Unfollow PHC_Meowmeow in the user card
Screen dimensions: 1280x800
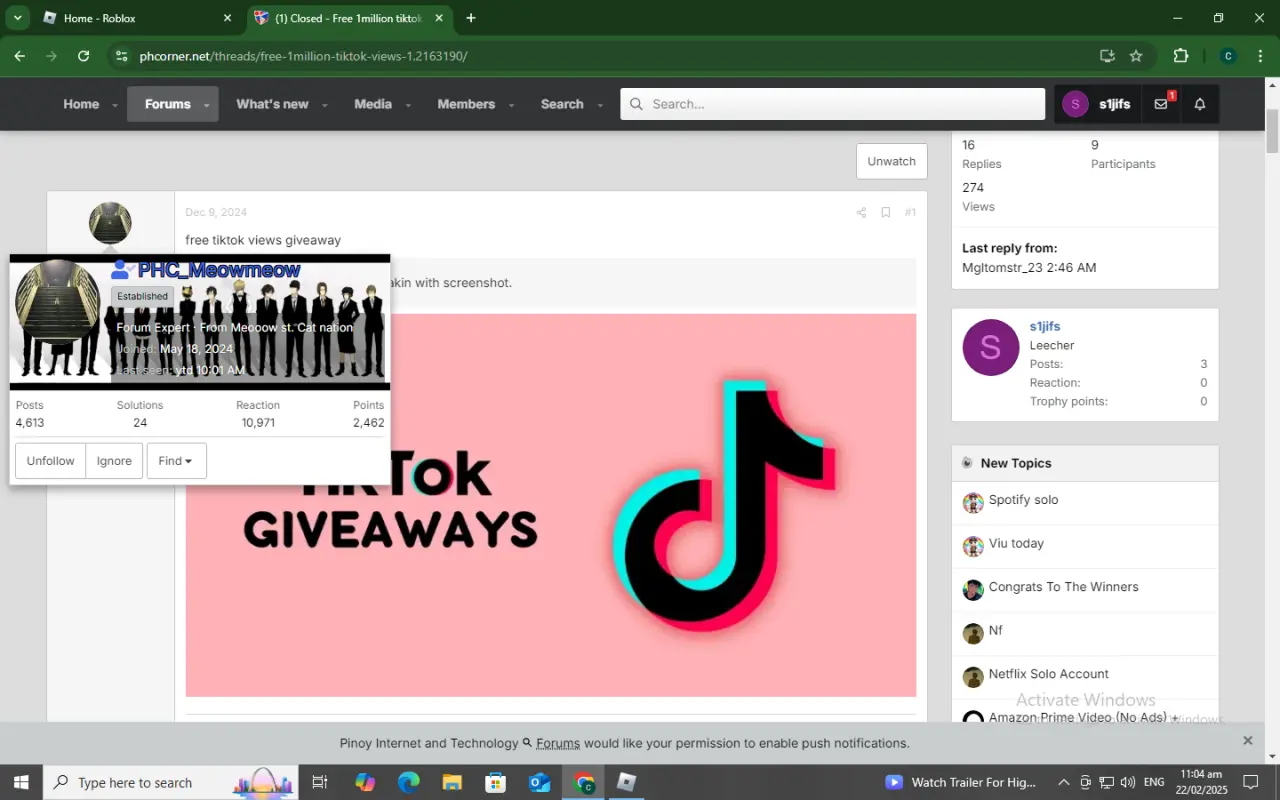[x=50, y=461]
